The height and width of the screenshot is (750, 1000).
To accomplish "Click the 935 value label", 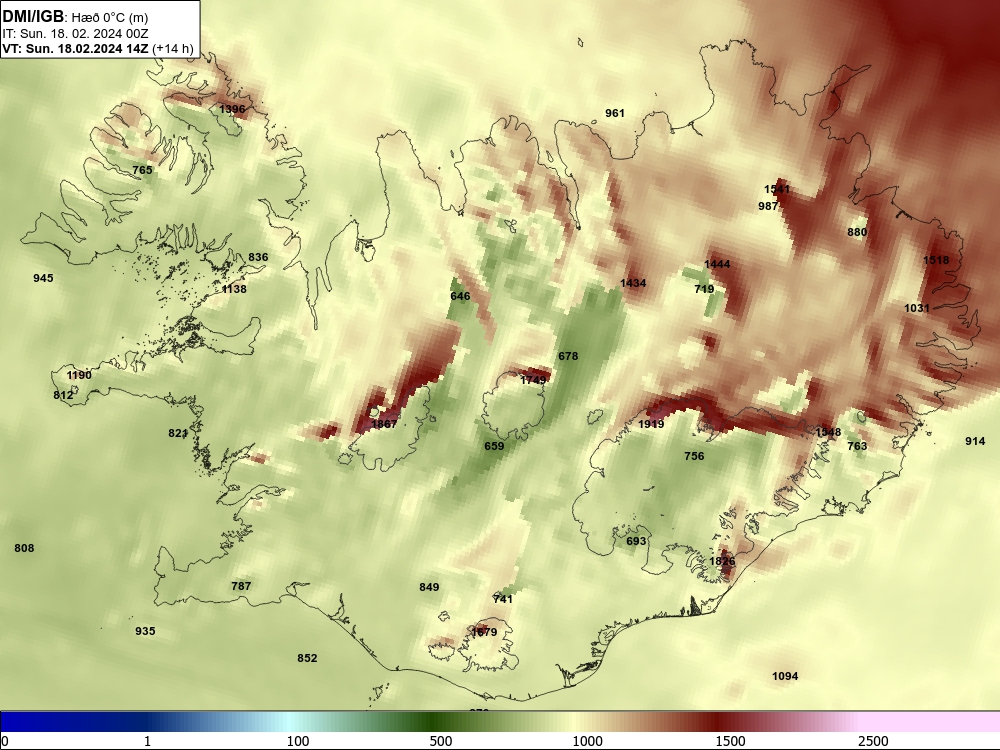I will [x=145, y=631].
